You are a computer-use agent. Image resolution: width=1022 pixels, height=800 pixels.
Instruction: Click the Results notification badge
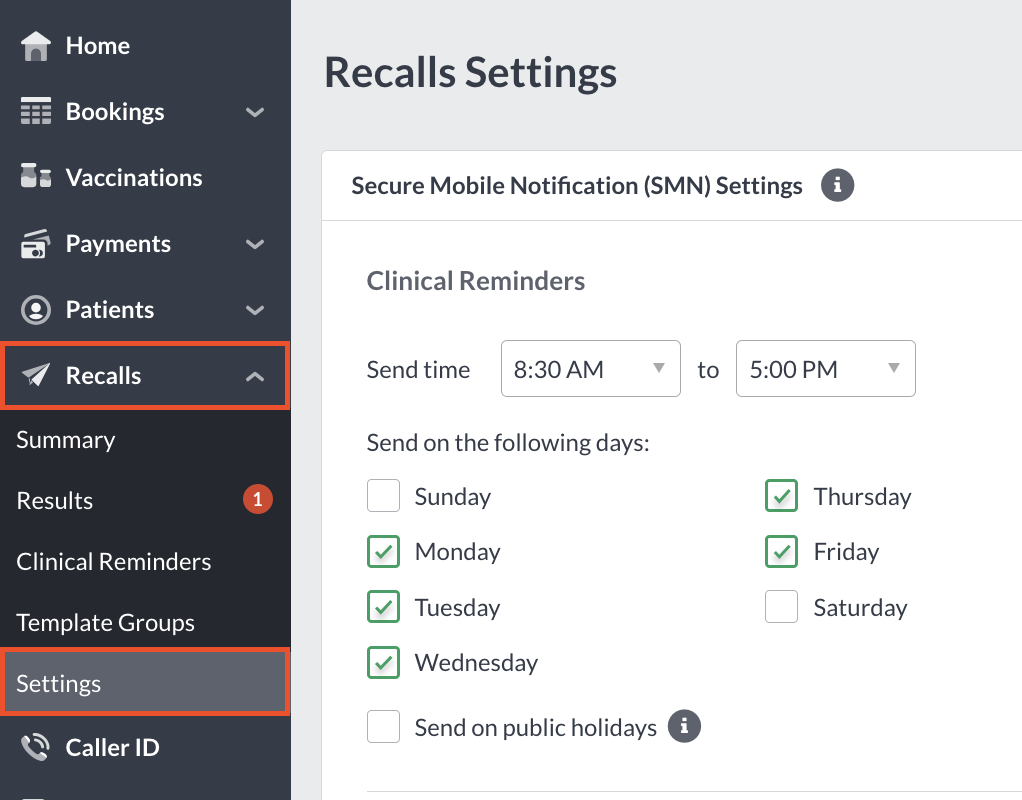257,499
